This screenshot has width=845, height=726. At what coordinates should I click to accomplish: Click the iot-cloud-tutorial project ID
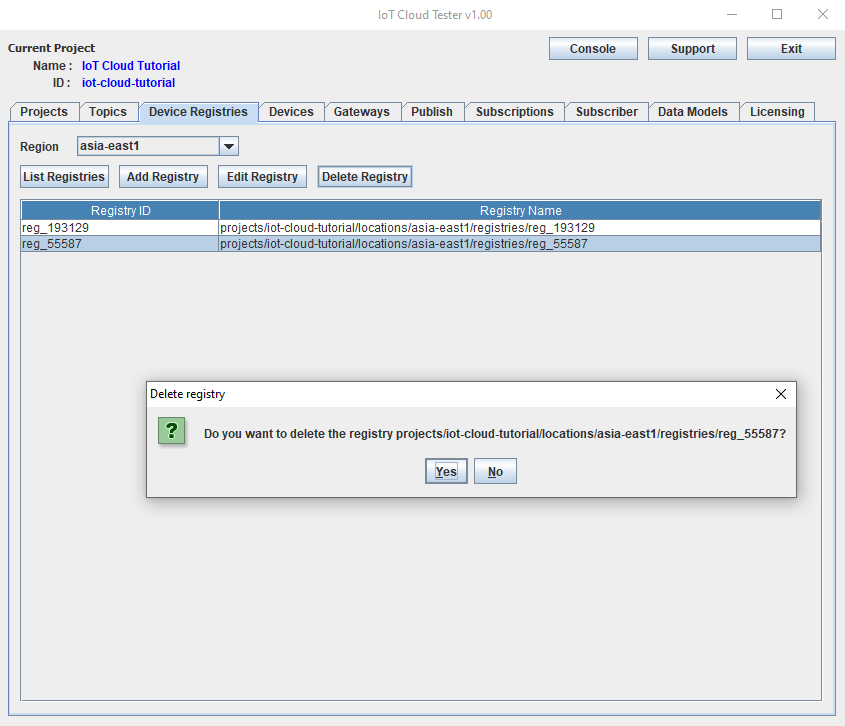[128, 83]
